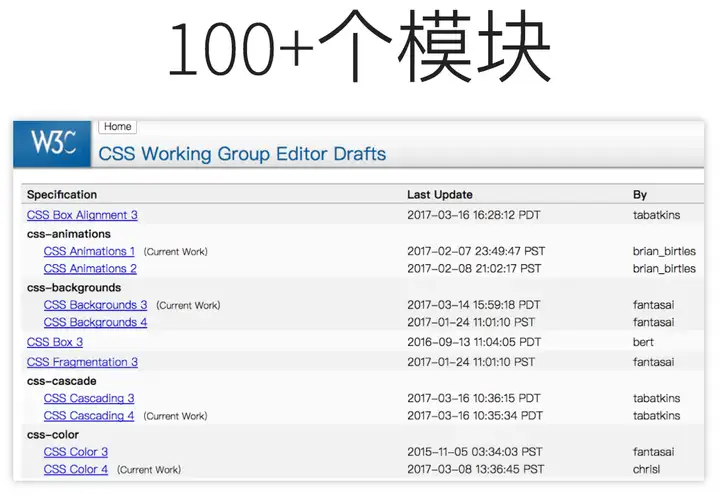Viewport: 720px width, 496px height.
Task: Click author chrisl in CSS Color 4 row
Action: [647, 469]
